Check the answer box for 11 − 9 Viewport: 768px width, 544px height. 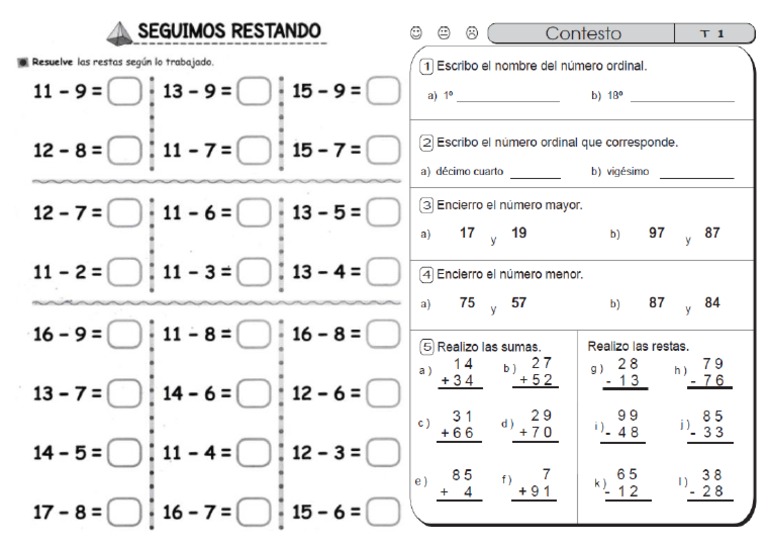coord(124,93)
